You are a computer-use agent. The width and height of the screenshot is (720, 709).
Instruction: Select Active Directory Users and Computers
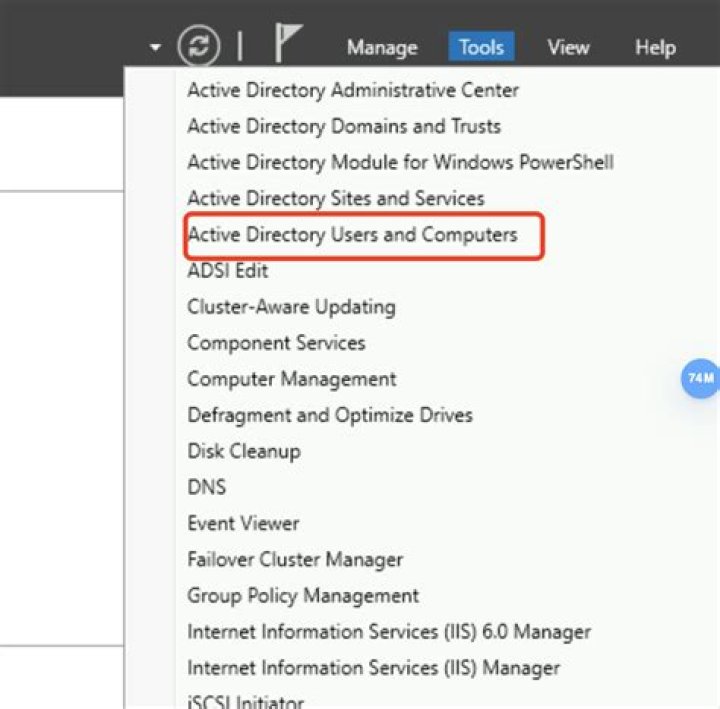(352, 235)
